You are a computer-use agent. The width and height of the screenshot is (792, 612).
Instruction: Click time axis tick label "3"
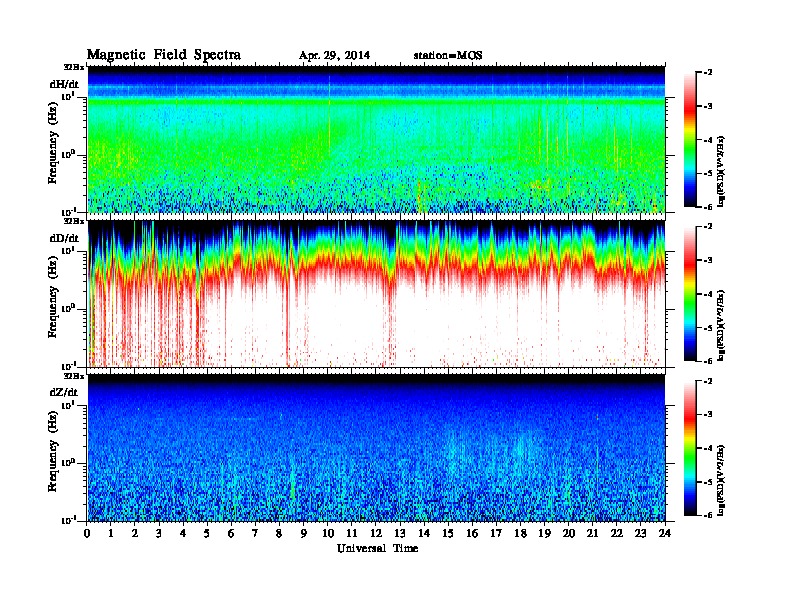click(x=159, y=533)
